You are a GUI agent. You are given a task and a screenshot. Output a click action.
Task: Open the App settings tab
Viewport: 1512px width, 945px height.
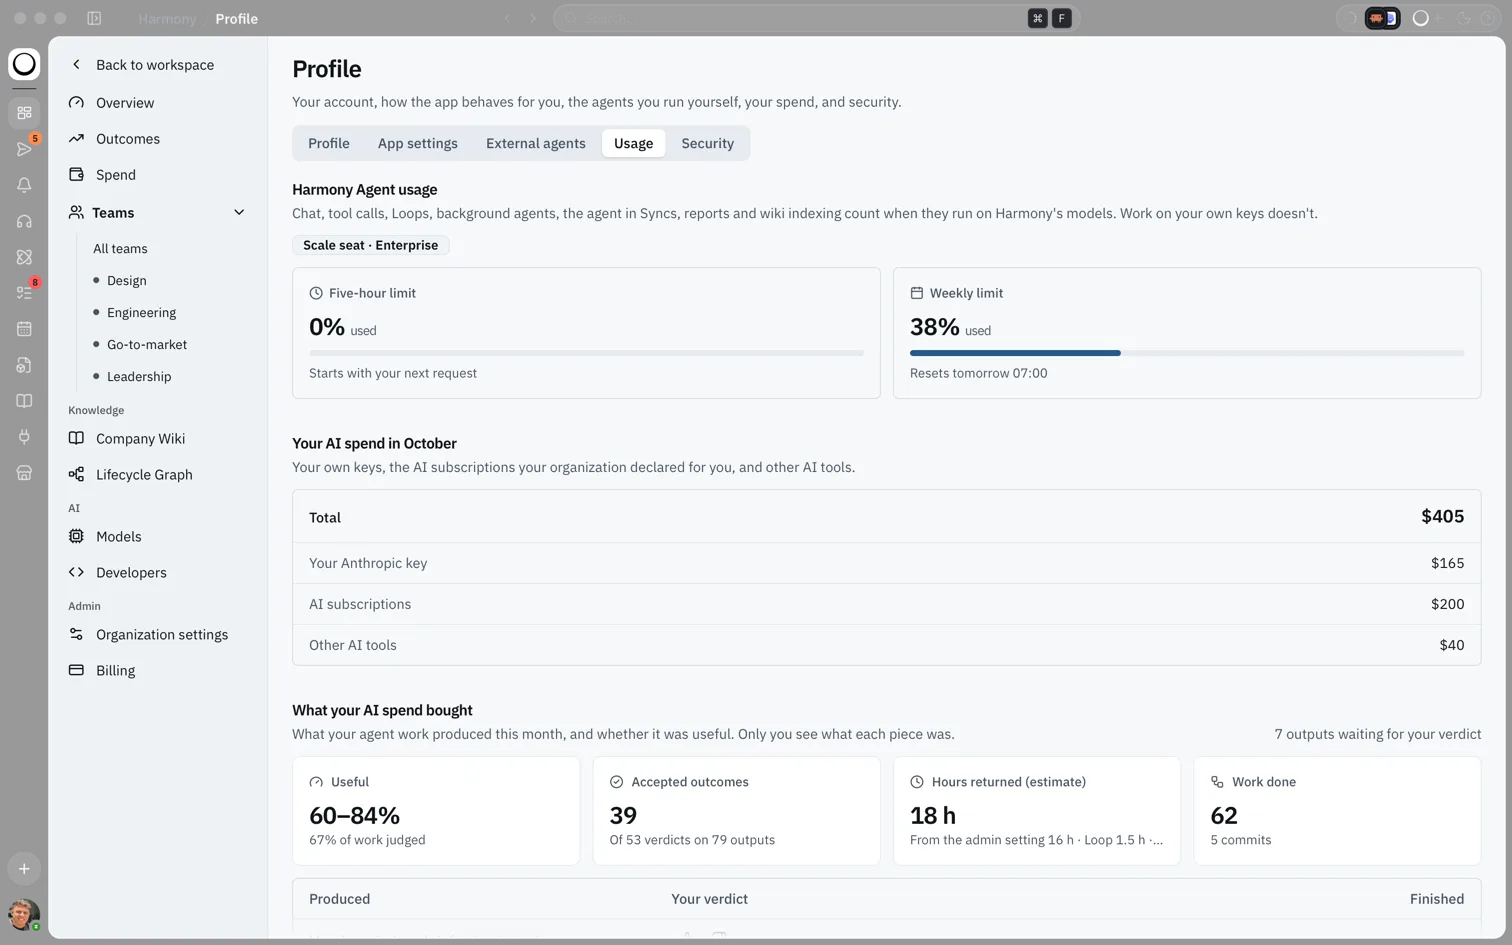pyautogui.click(x=418, y=143)
